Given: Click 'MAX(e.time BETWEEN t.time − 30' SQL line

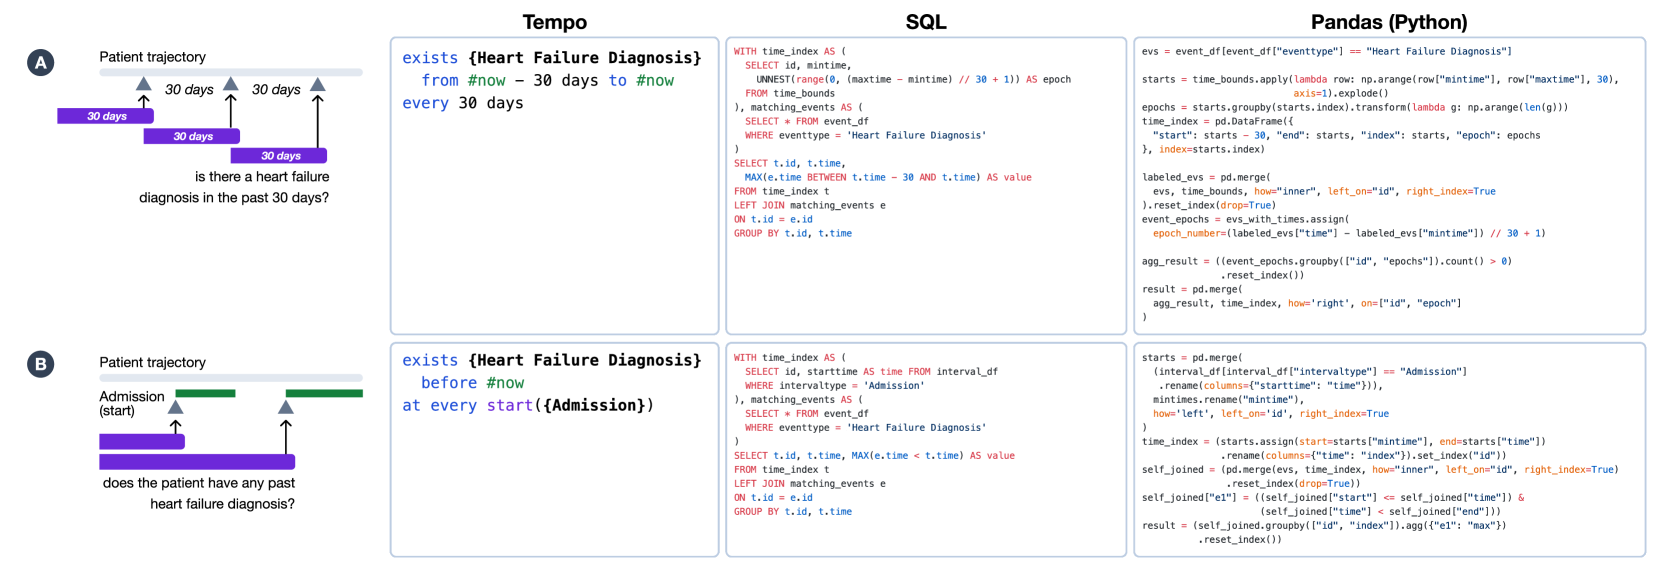Looking at the screenshot, I should (x=888, y=177).
